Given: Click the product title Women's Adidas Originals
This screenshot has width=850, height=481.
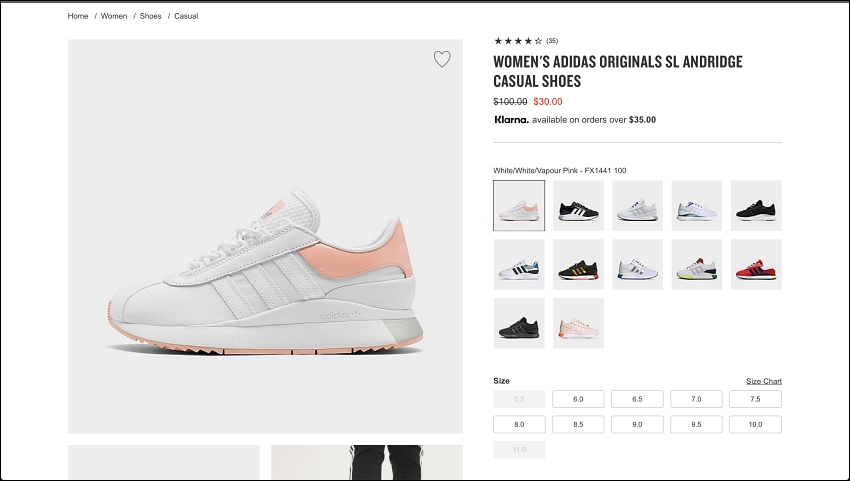Looking at the screenshot, I should pos(617,71).
